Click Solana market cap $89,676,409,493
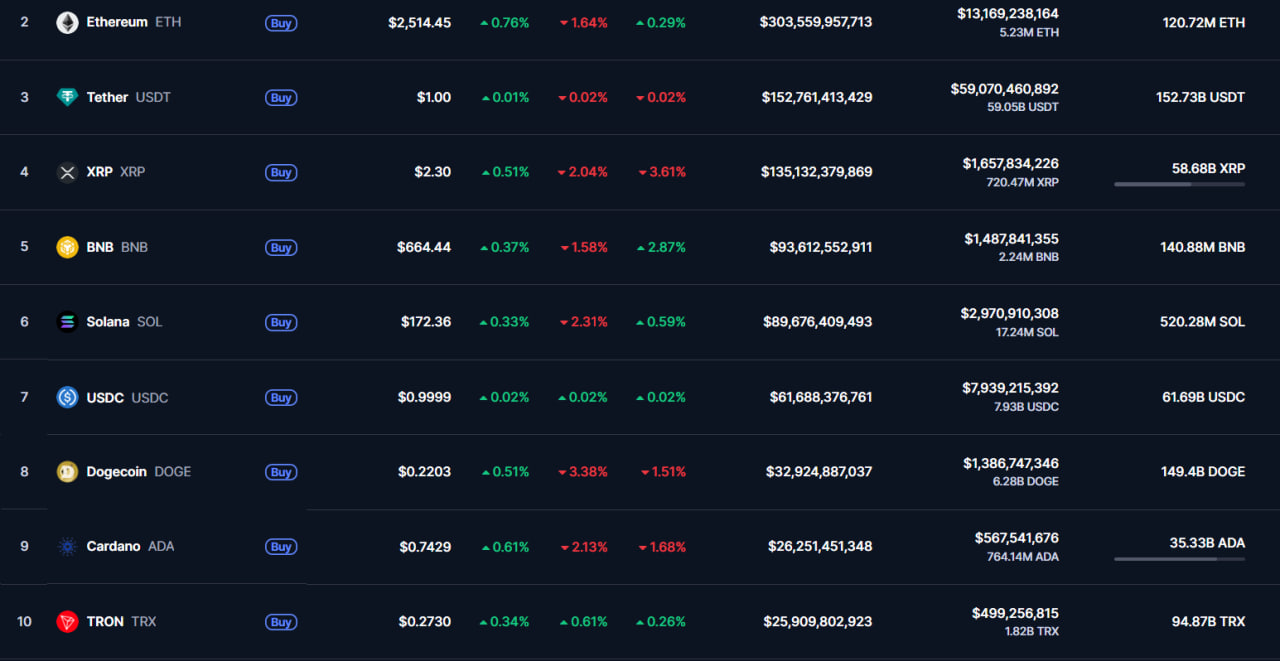 coord(818,322)
